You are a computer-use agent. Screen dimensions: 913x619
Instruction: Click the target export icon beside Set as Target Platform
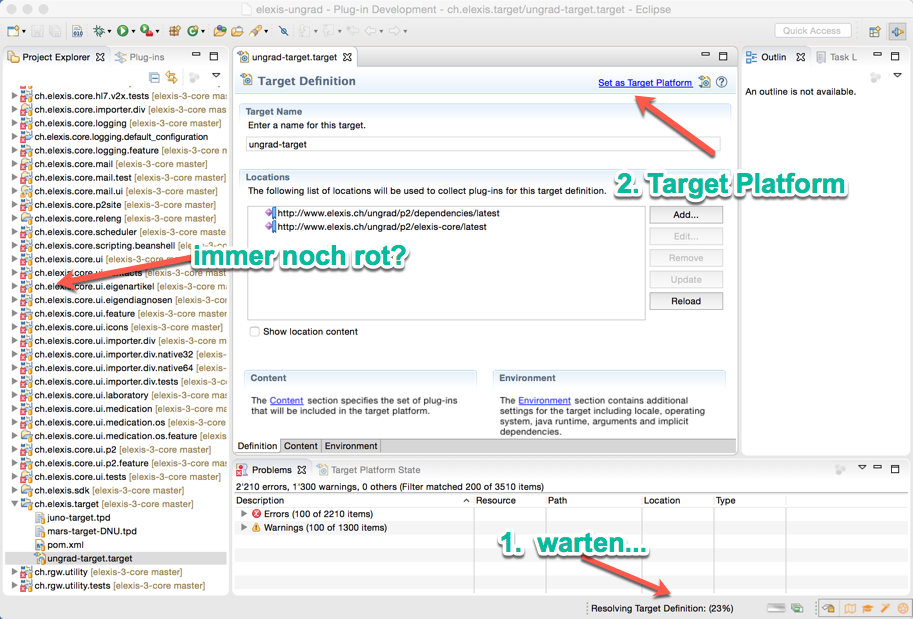pyautogui.click(x=705, y=82)
